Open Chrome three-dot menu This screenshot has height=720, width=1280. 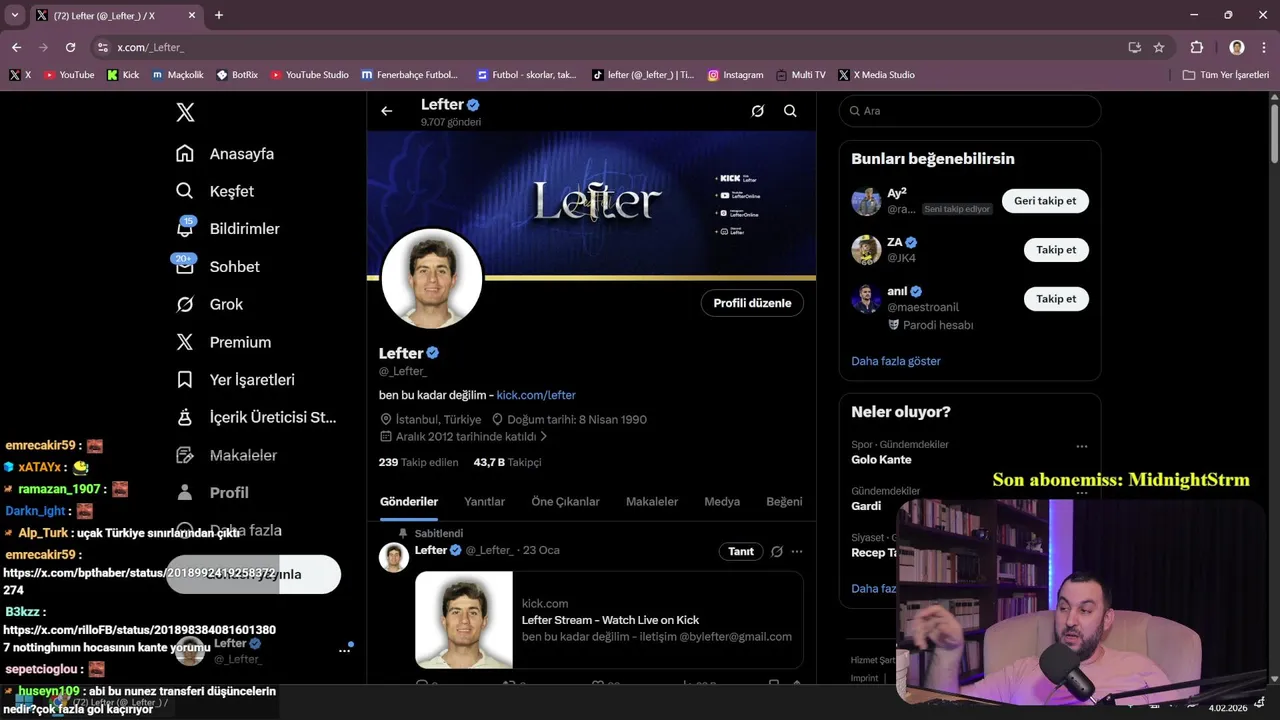click(x=1264, y=47)
